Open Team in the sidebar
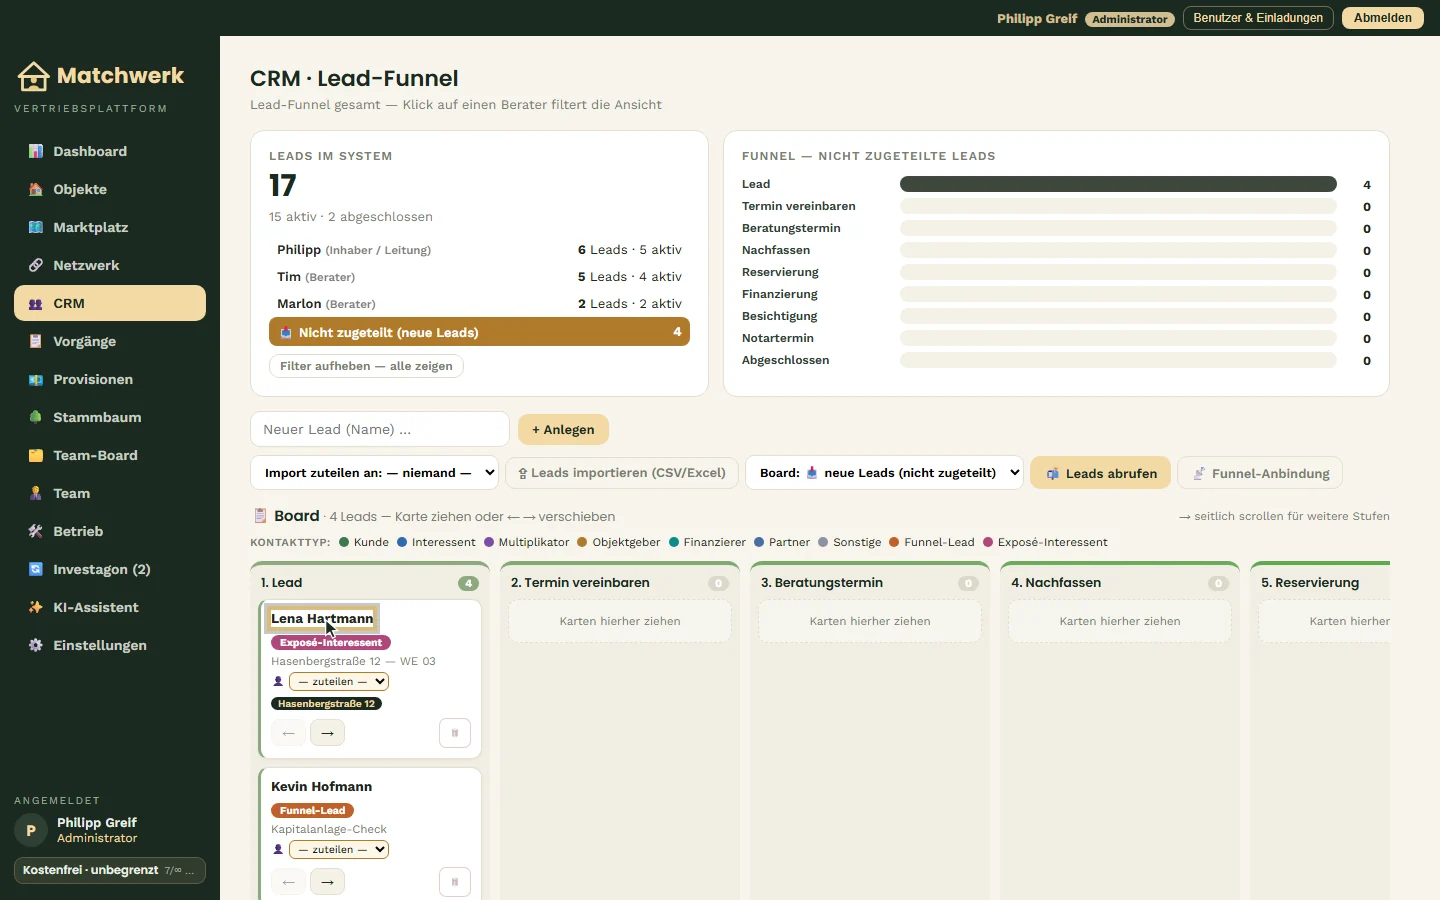The height and width of the screenshot is (900, 1440). point(110,493)
